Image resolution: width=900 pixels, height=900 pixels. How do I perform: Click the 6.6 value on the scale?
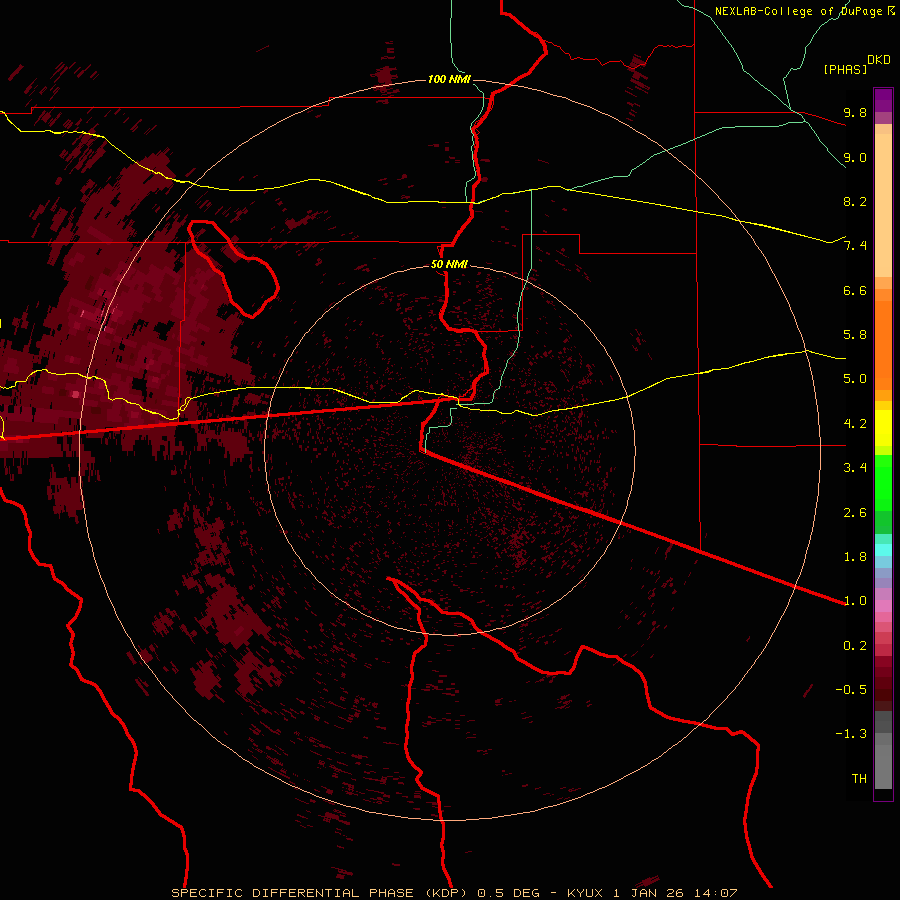(x=855, y=290)
